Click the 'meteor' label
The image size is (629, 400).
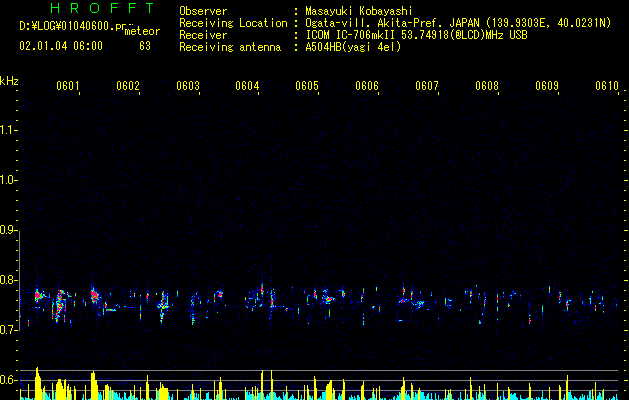(142, 31)
